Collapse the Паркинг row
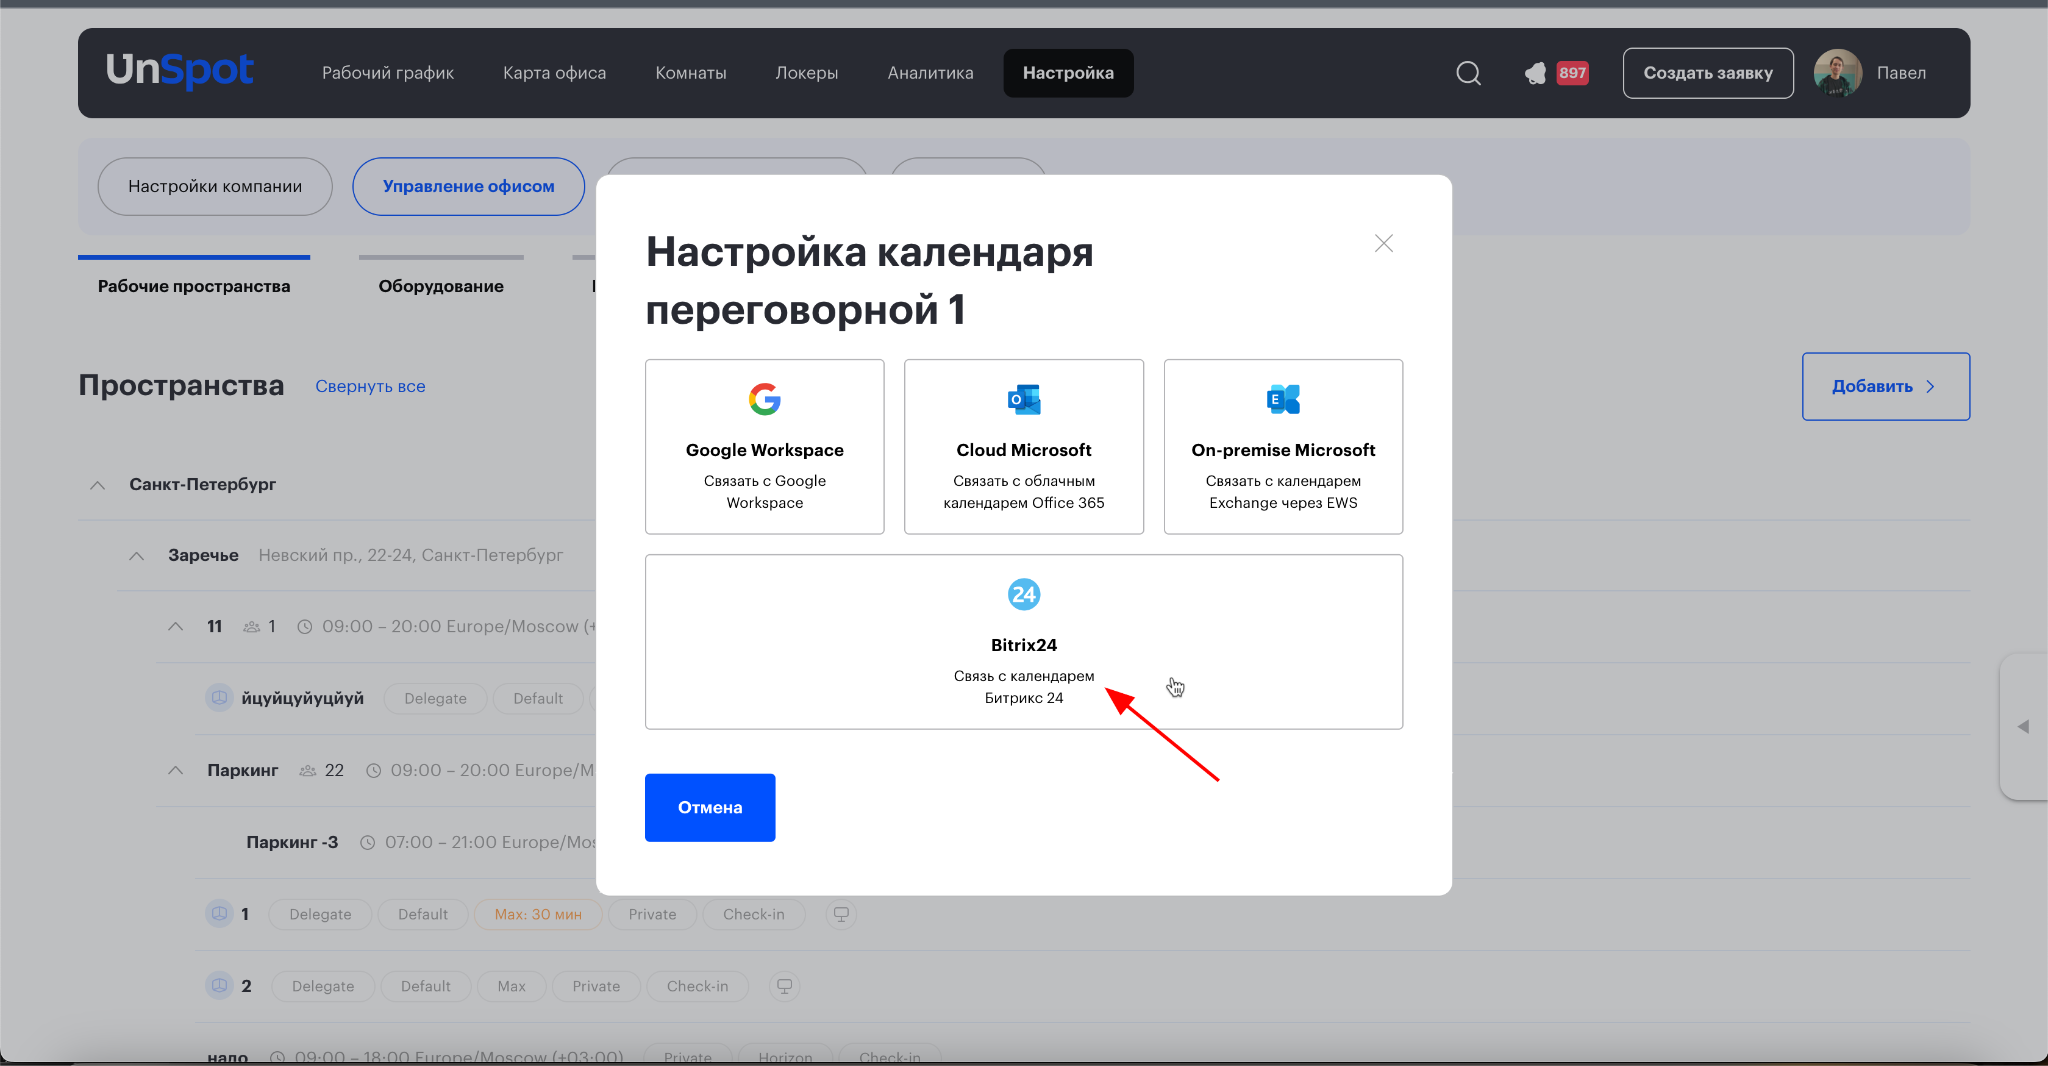The width and height of the screenshot is (2048, 1066). 175,771
